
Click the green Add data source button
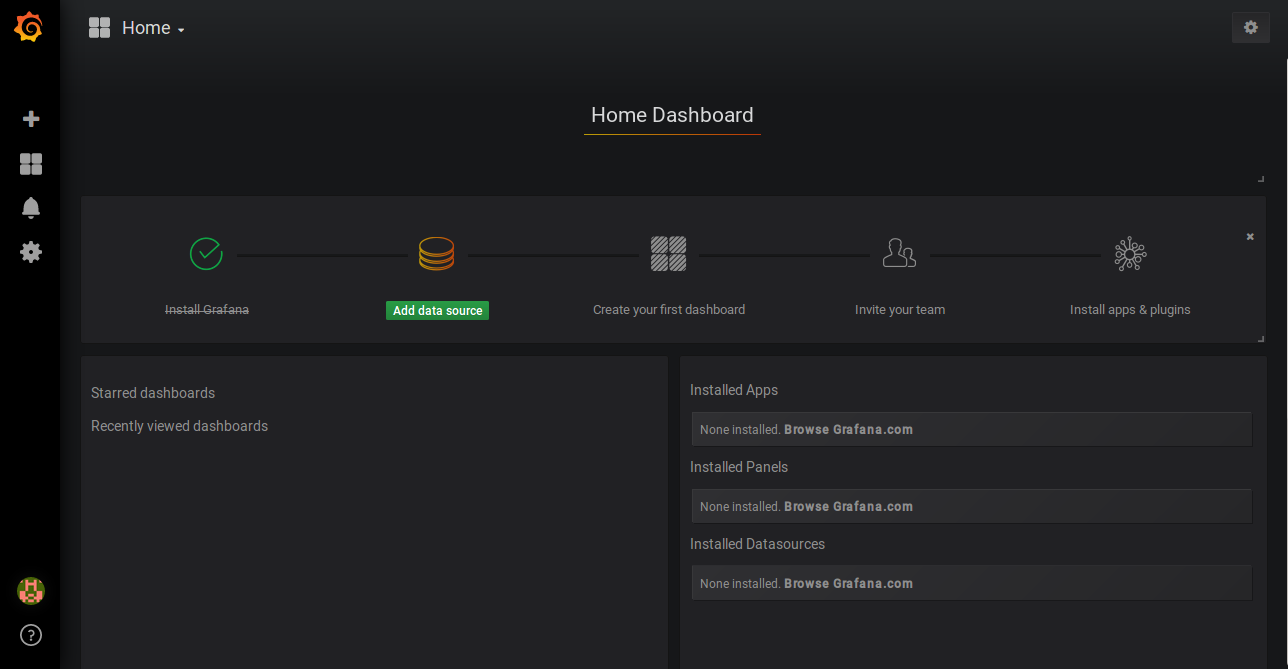[x=437, y=311]
